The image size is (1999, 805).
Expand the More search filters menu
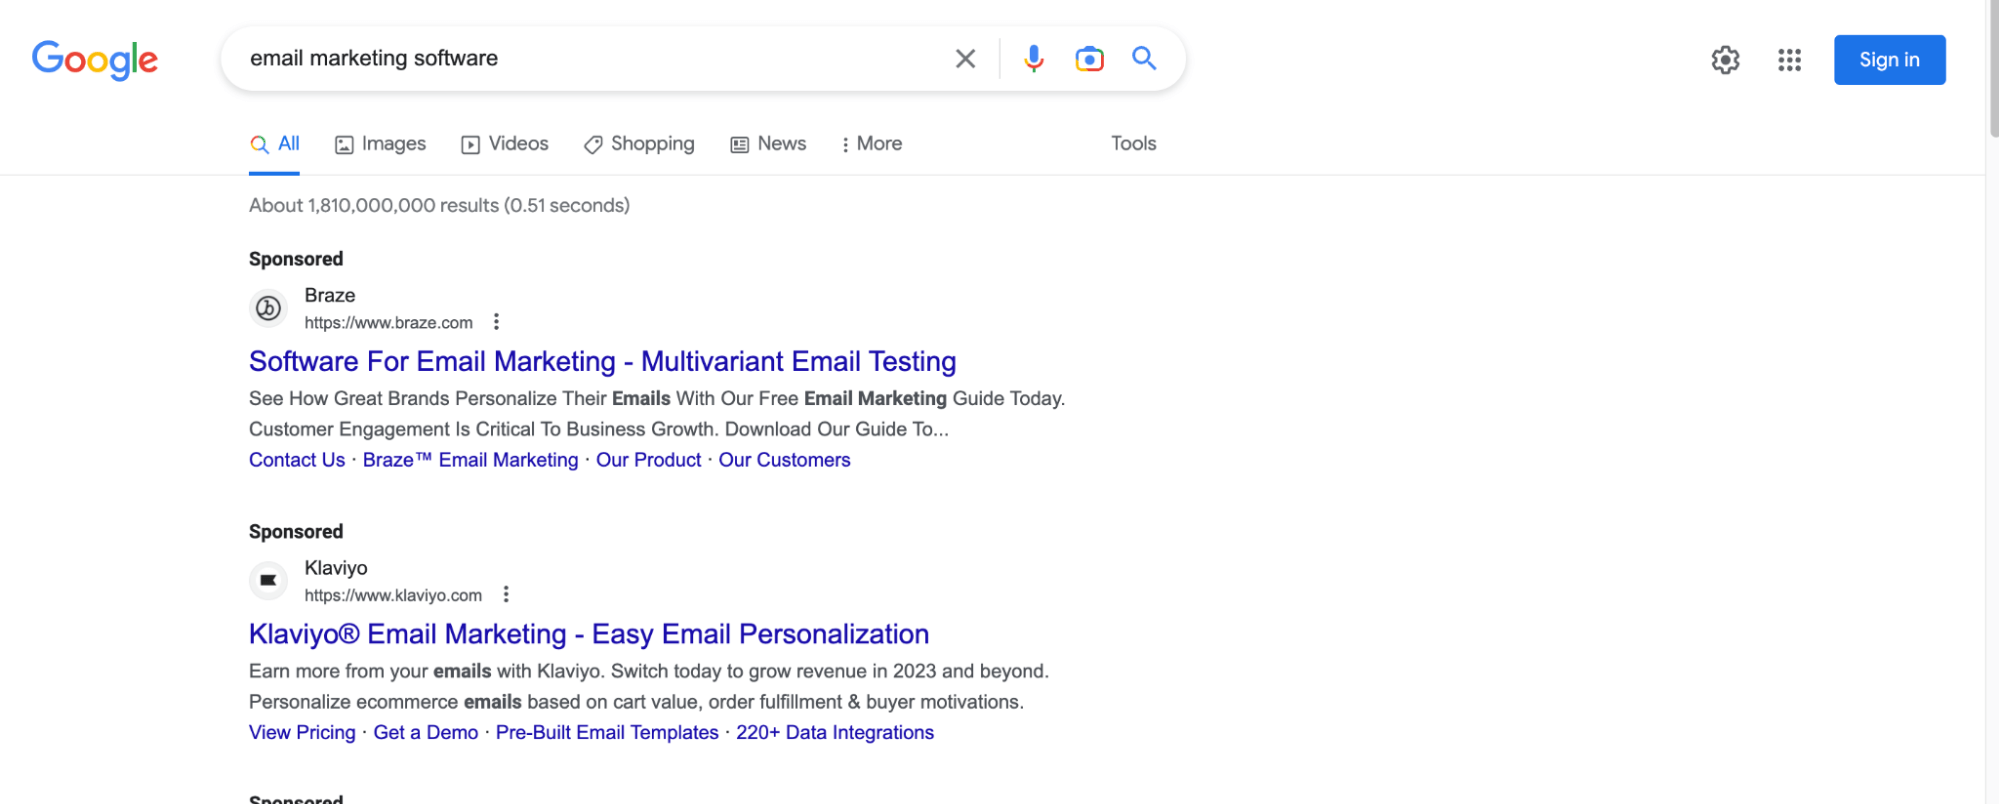click(871, 144)
